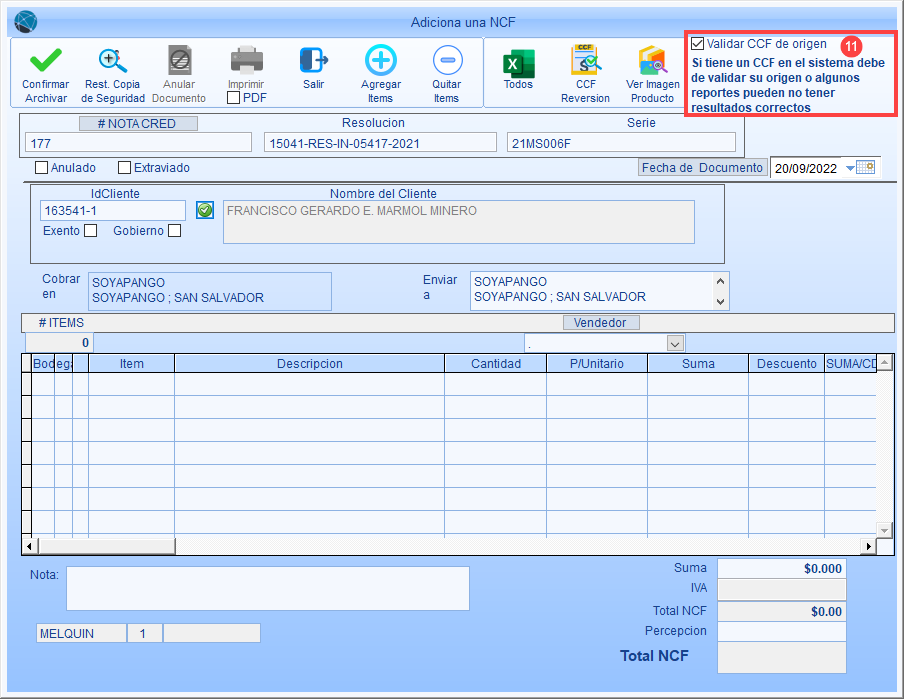This screenshot has width=904, height=699.
Task: Click the items grid scroll left arrow
Action: [x=29, y=546]
